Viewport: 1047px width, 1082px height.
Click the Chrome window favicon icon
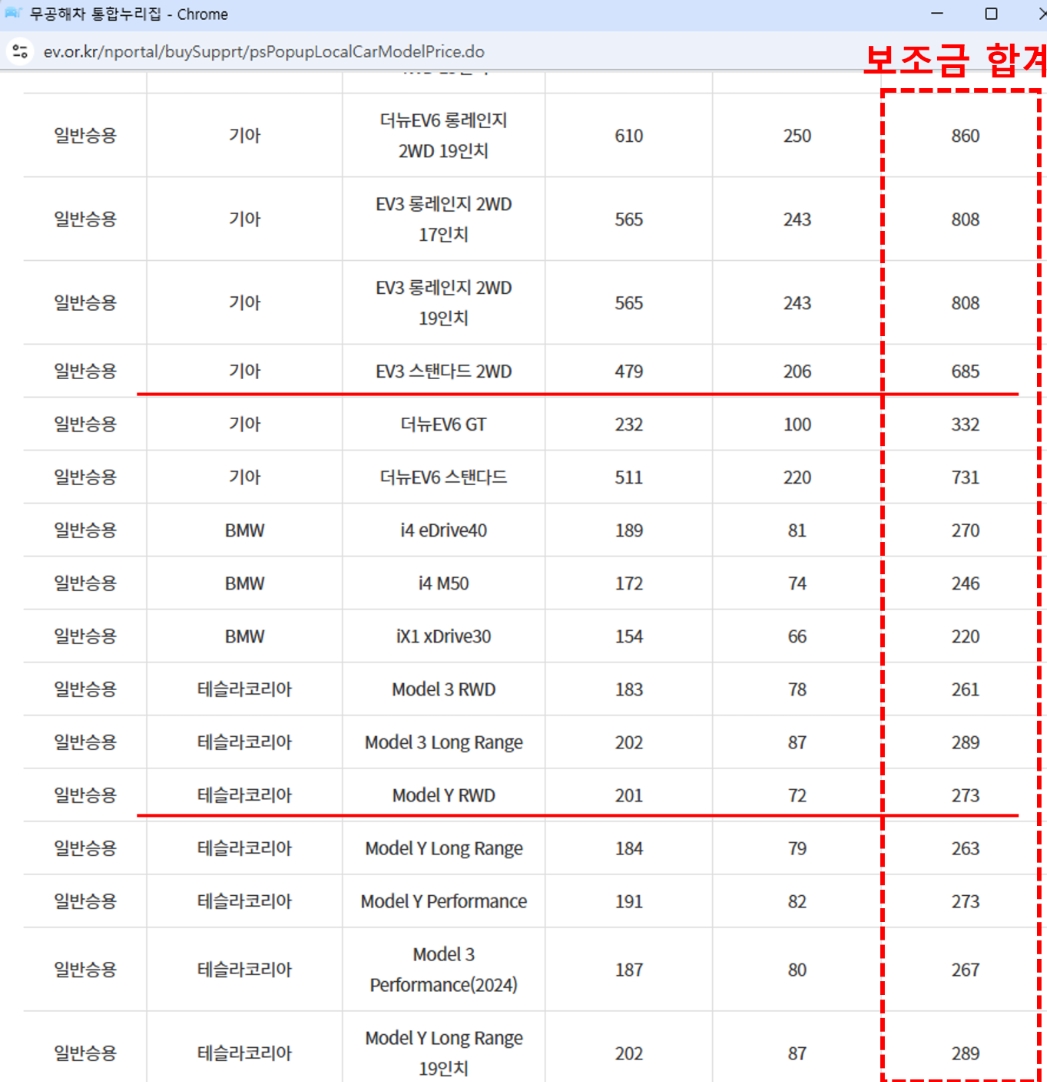(12, 14)
